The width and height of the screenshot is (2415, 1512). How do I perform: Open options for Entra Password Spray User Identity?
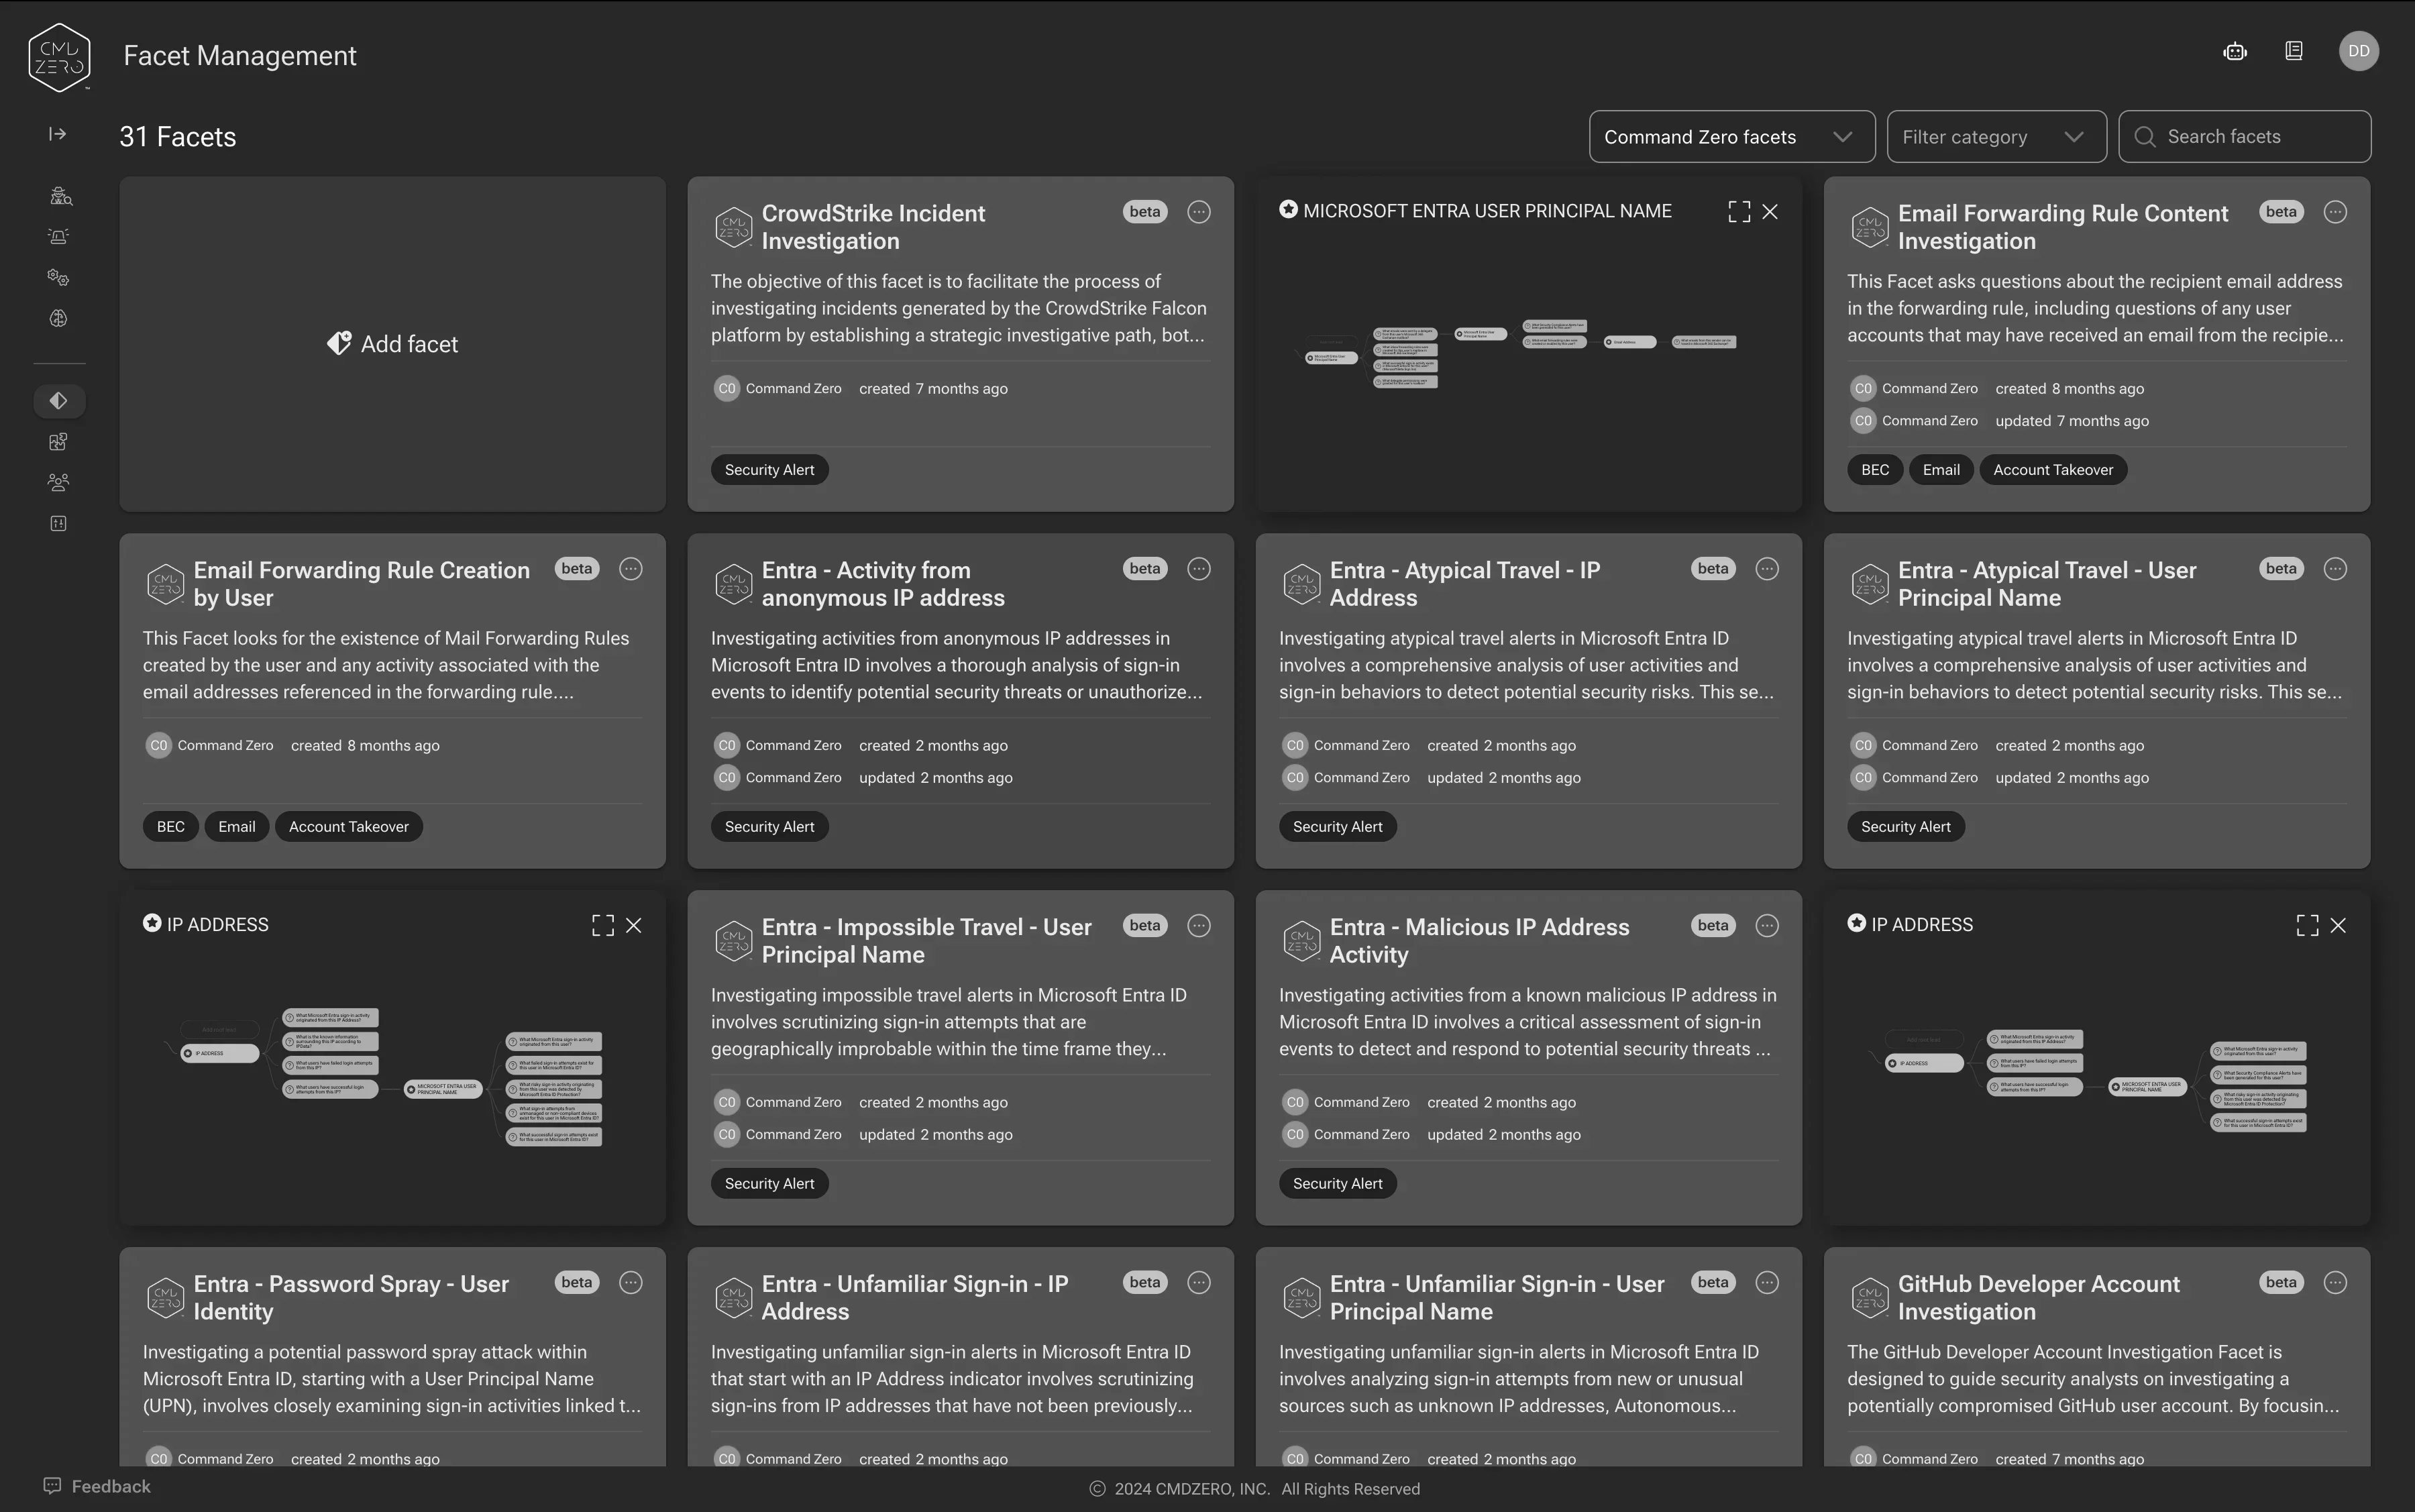(x=631, y=1283)
